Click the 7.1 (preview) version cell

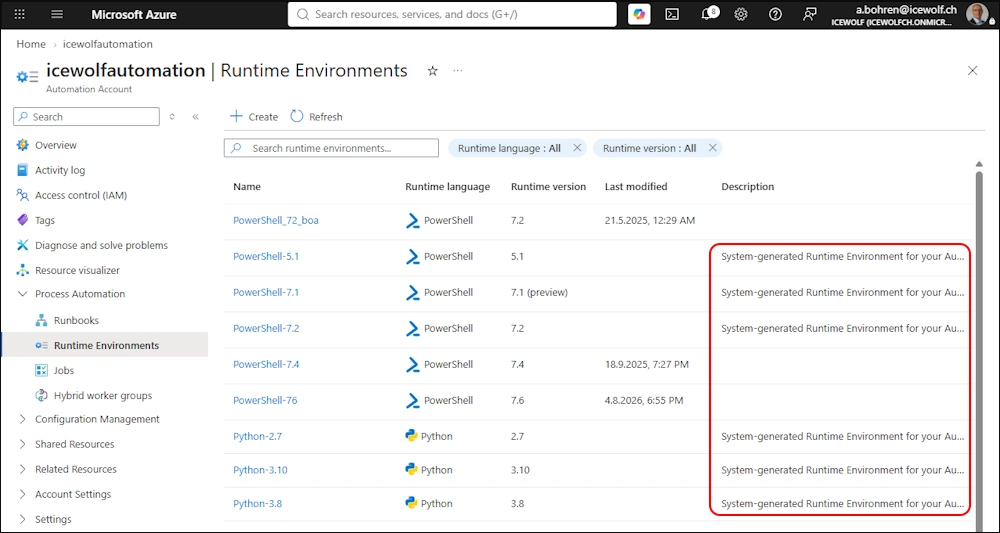pyautogui.click(x=539, y=292)
